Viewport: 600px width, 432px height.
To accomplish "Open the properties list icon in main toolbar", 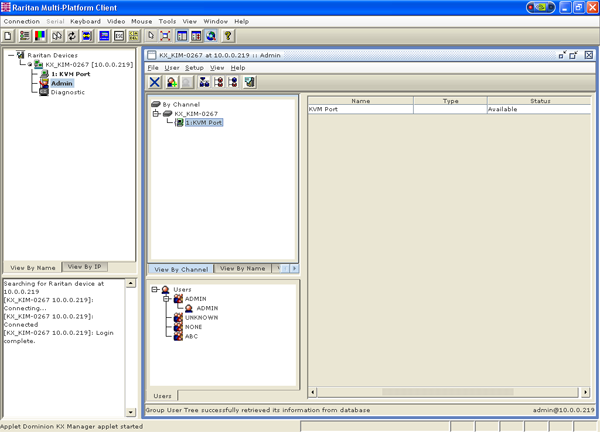I will coord(25,36).
